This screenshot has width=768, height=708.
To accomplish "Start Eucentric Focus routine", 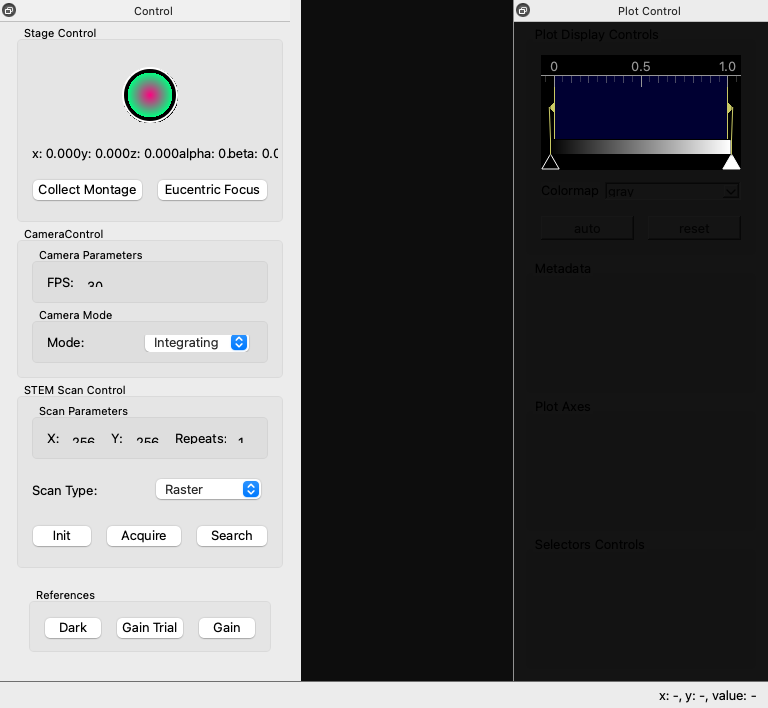I will point(212,189).
